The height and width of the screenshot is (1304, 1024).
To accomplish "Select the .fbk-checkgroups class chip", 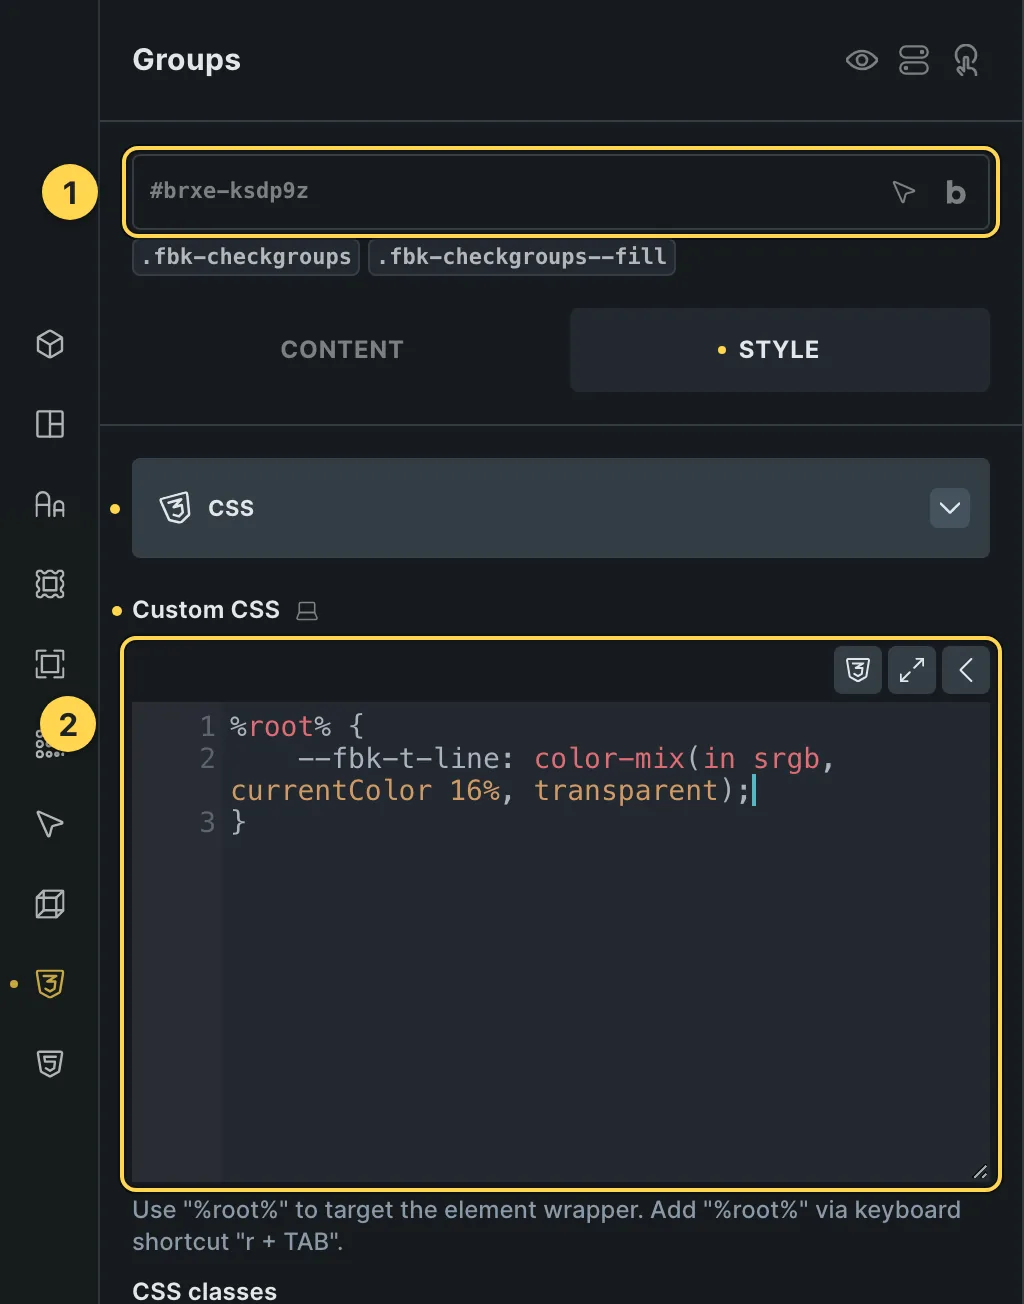I will tap(246, 257).
